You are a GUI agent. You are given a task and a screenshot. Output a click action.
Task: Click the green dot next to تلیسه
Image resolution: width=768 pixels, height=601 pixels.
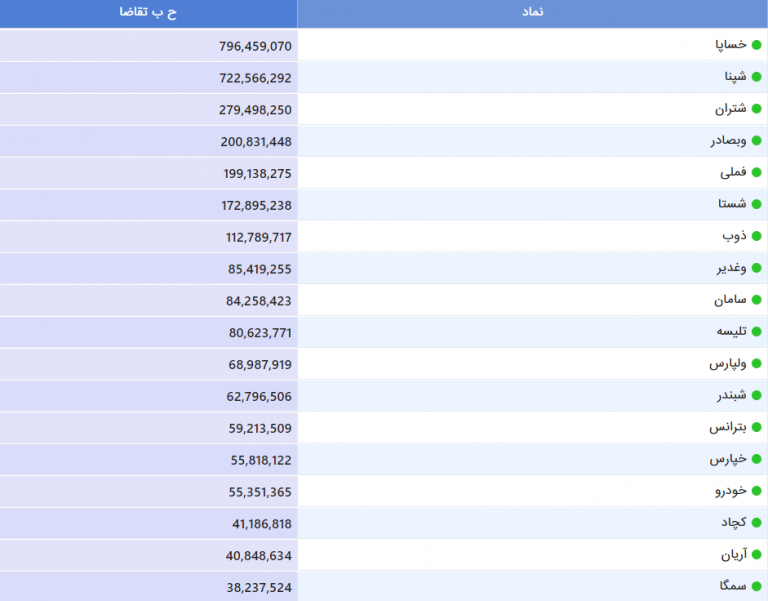(x=756, y=332)
